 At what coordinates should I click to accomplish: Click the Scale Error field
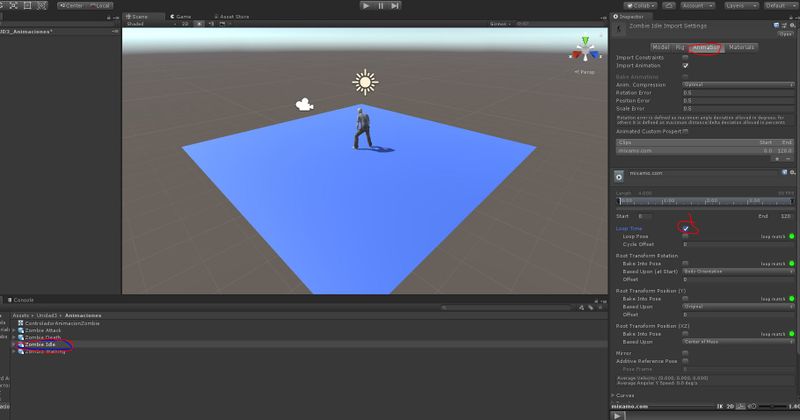click(x=738, y=109)
